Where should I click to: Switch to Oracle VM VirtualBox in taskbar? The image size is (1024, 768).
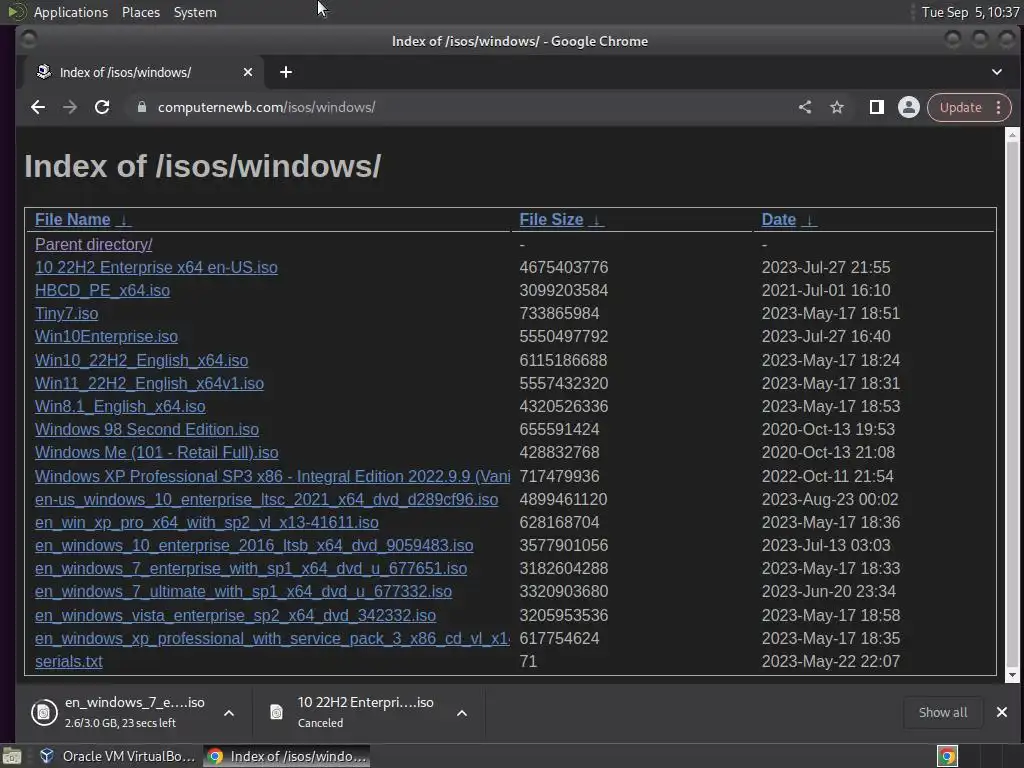coord(118,756)
